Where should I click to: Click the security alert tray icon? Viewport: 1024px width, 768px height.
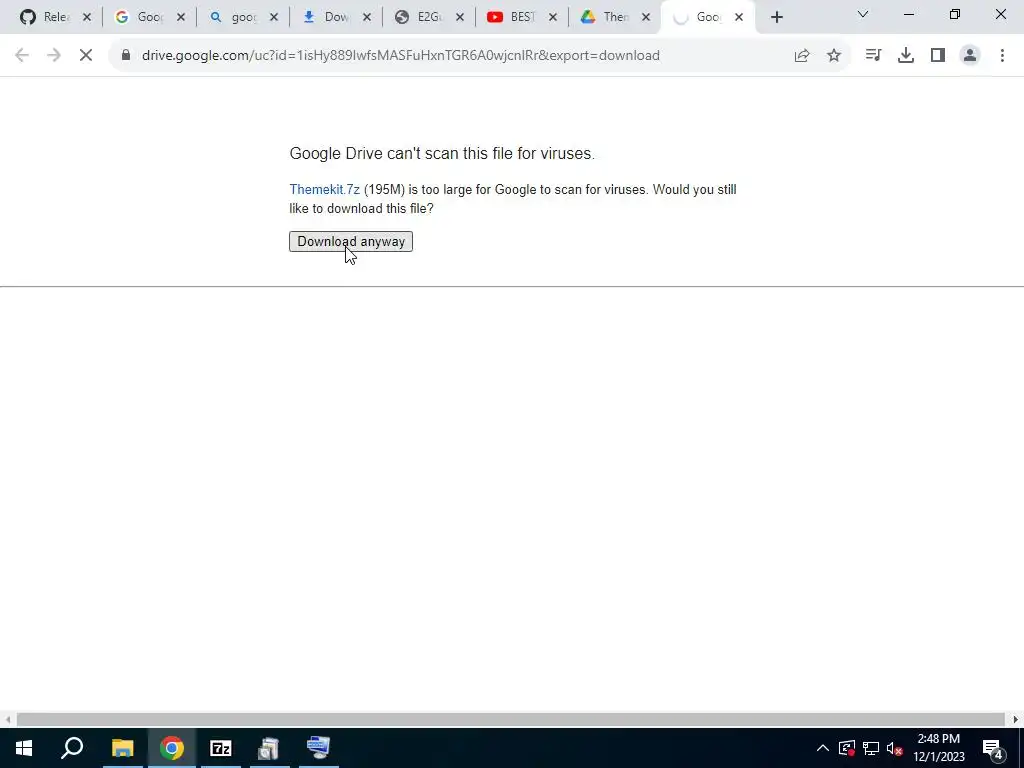pos(847,748)
